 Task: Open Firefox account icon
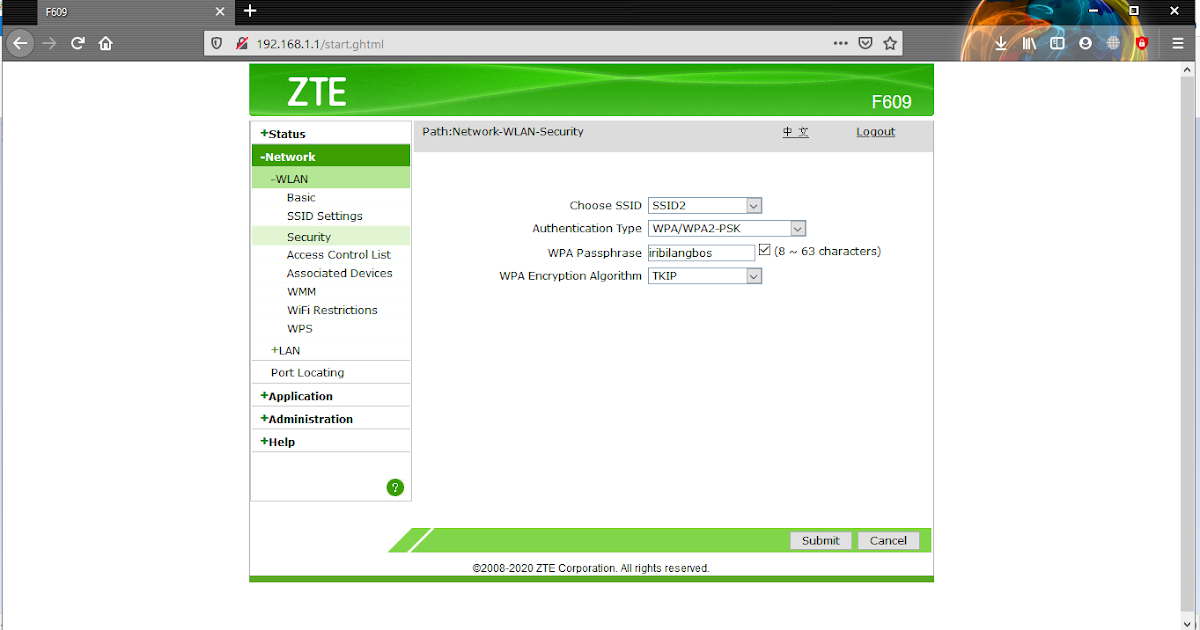pyautogui.click(x=1085, y=43)
